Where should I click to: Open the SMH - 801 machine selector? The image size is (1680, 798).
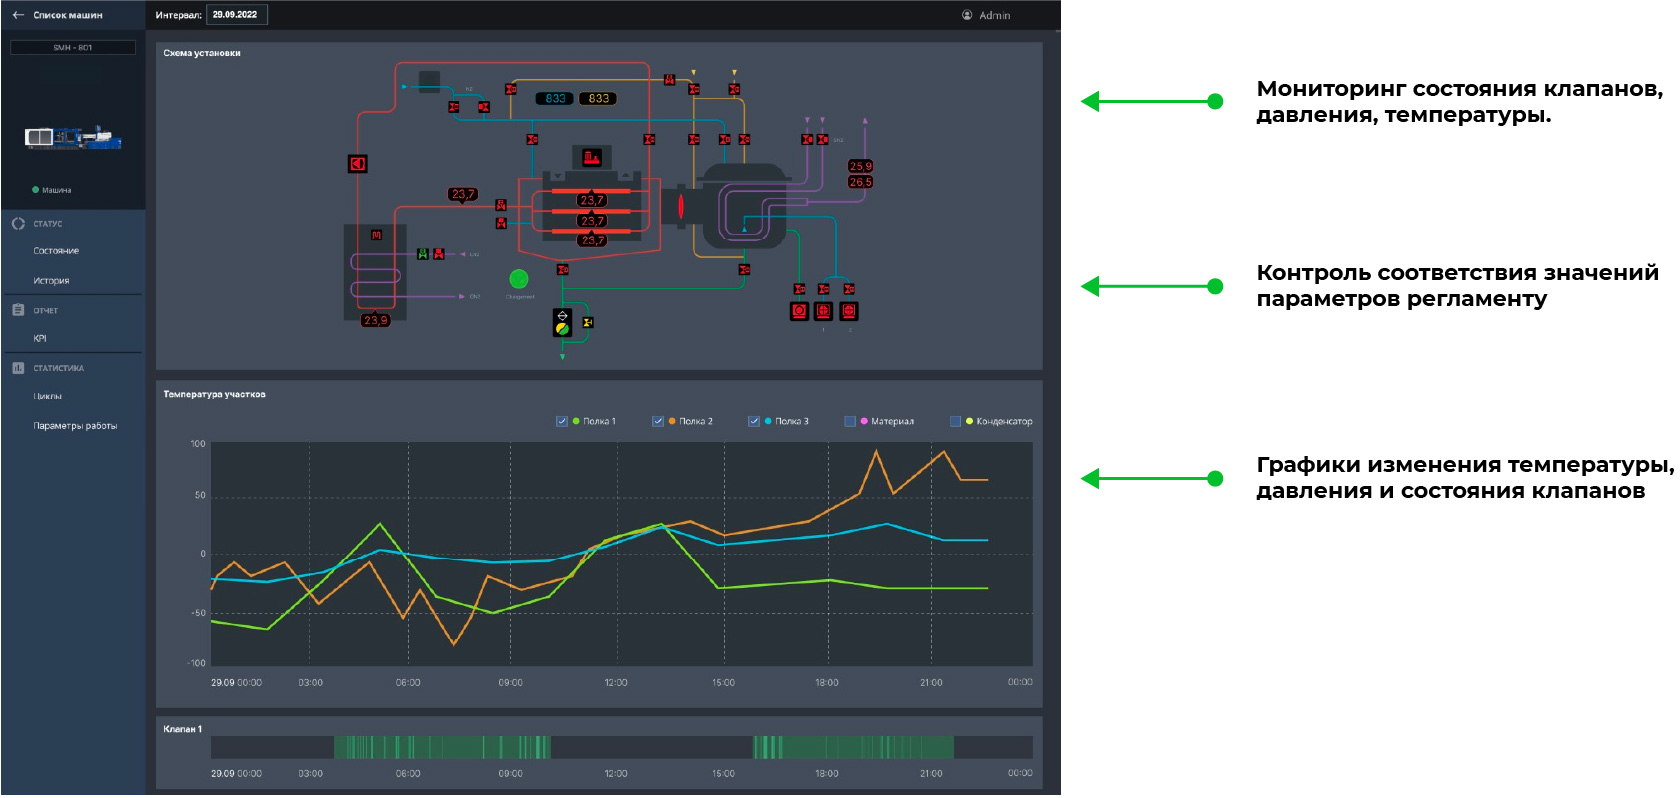[73, 47]
